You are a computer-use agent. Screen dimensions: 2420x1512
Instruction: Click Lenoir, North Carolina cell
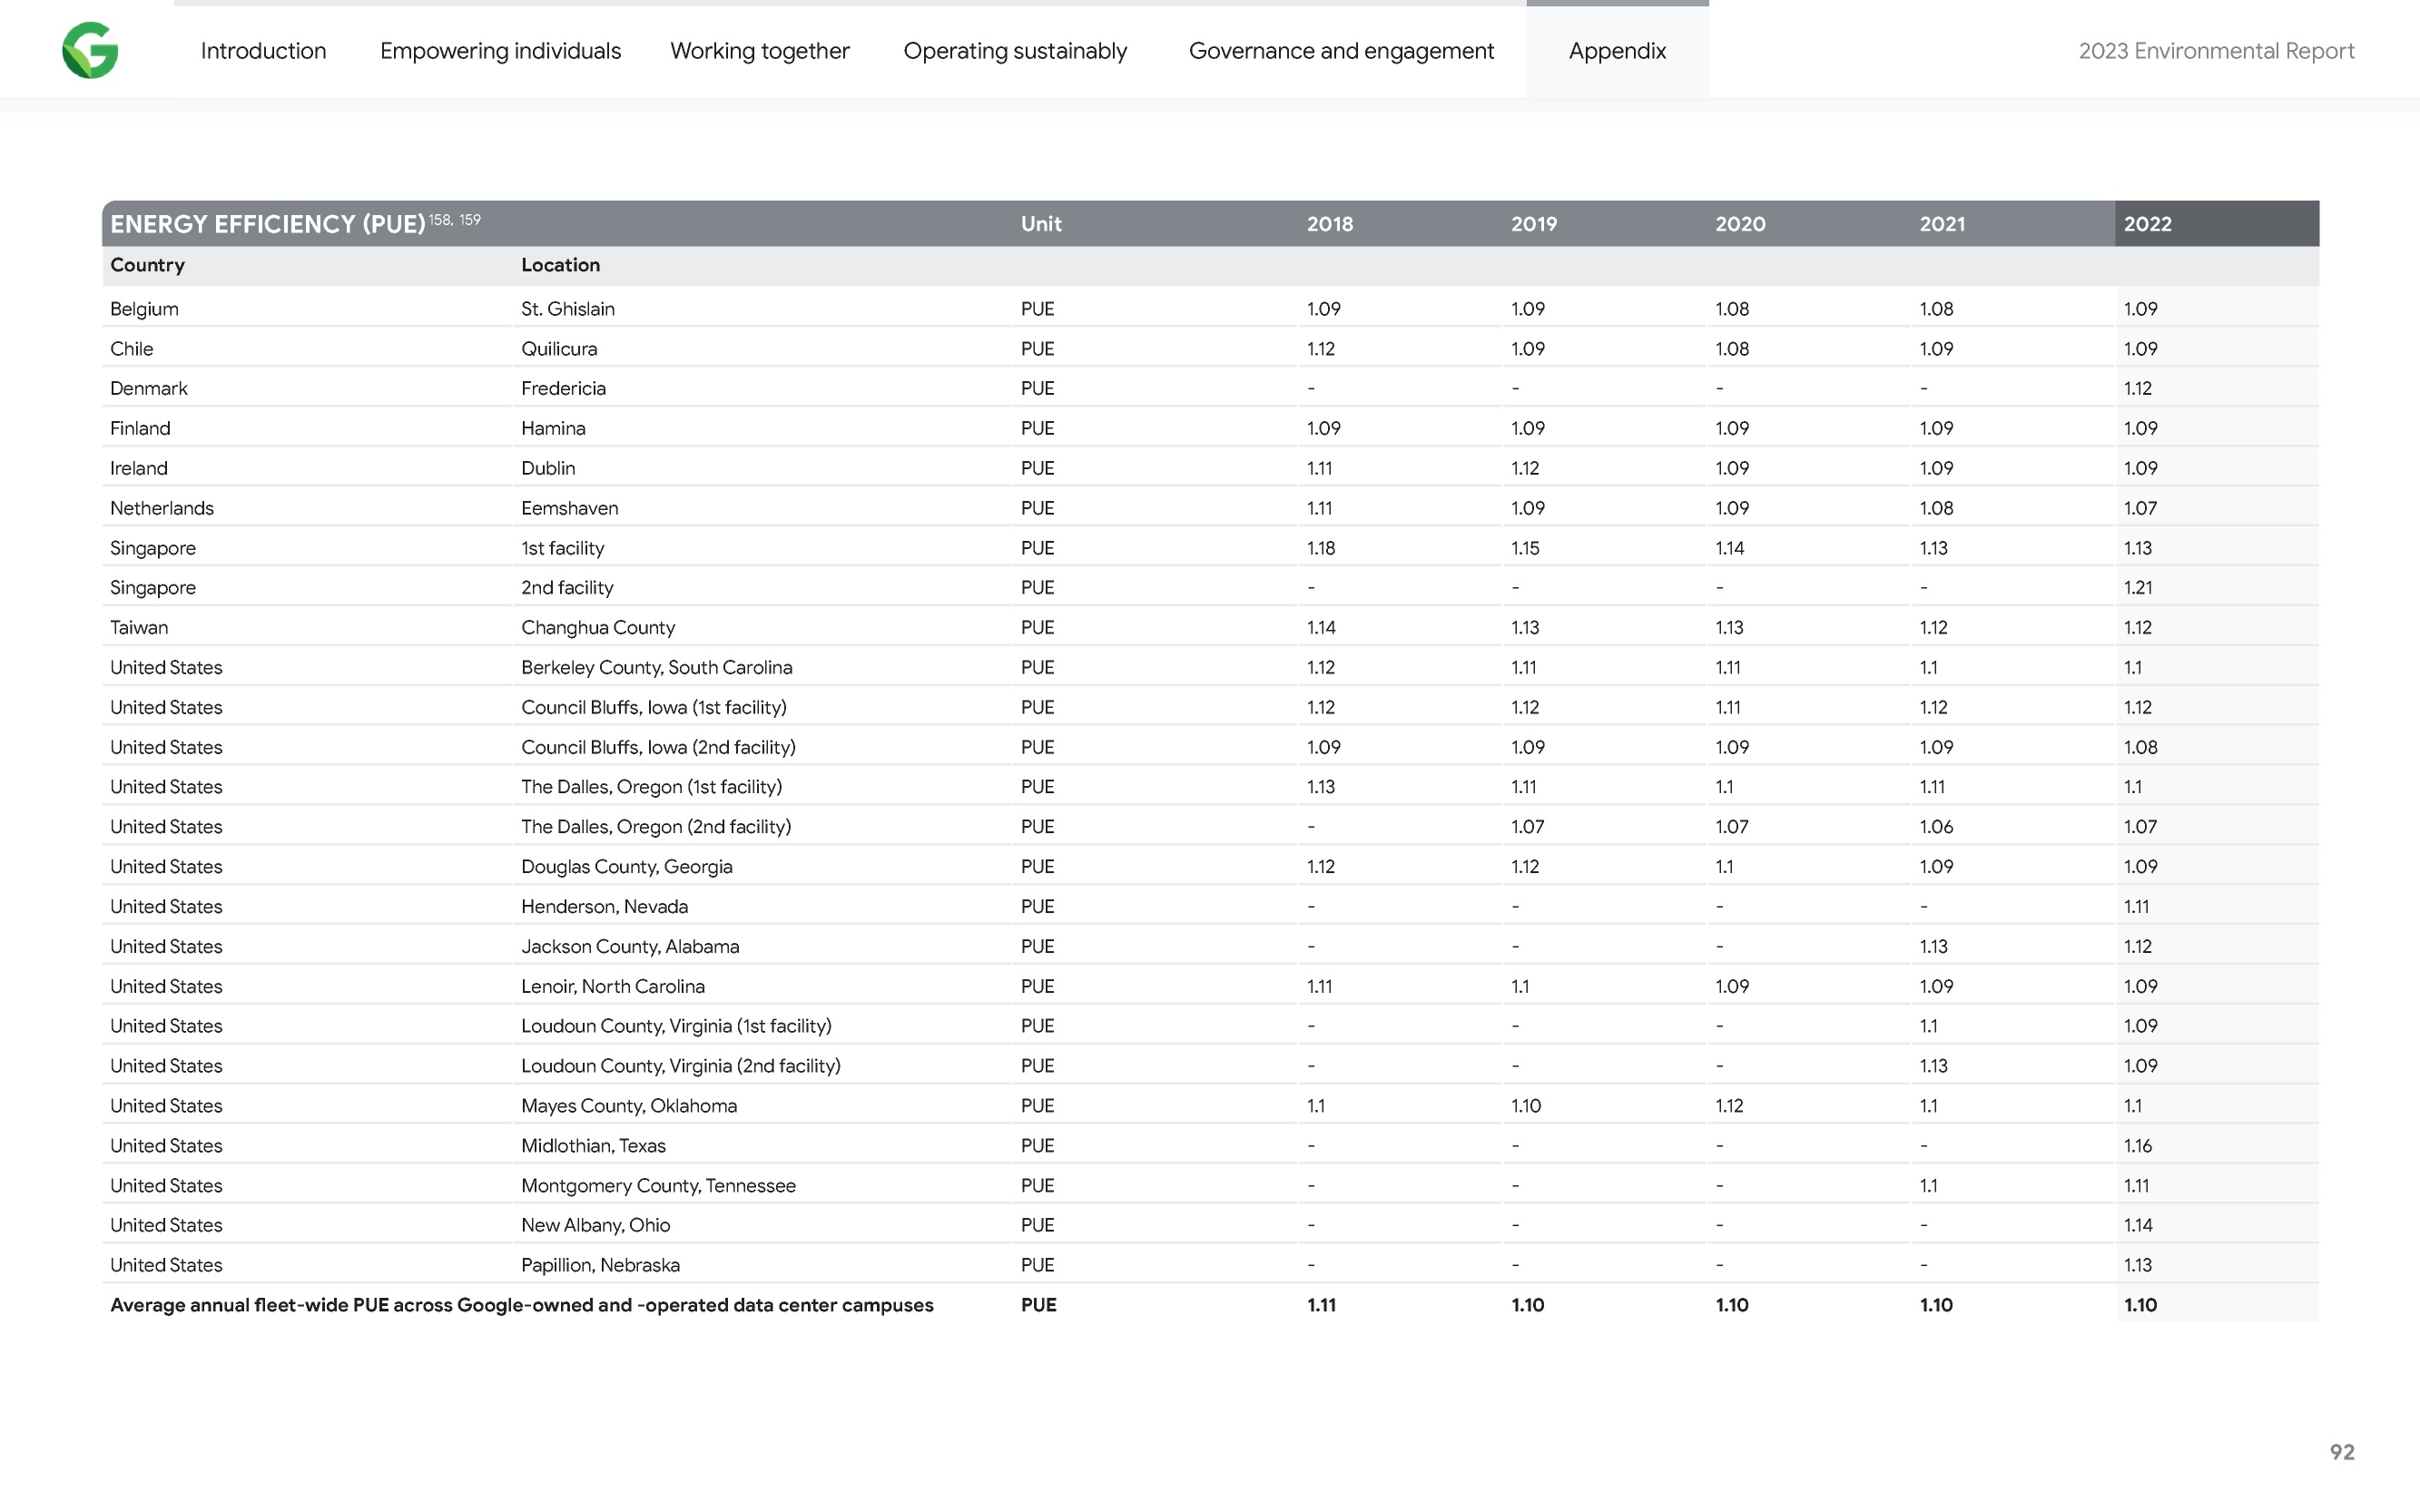[612, 986]
